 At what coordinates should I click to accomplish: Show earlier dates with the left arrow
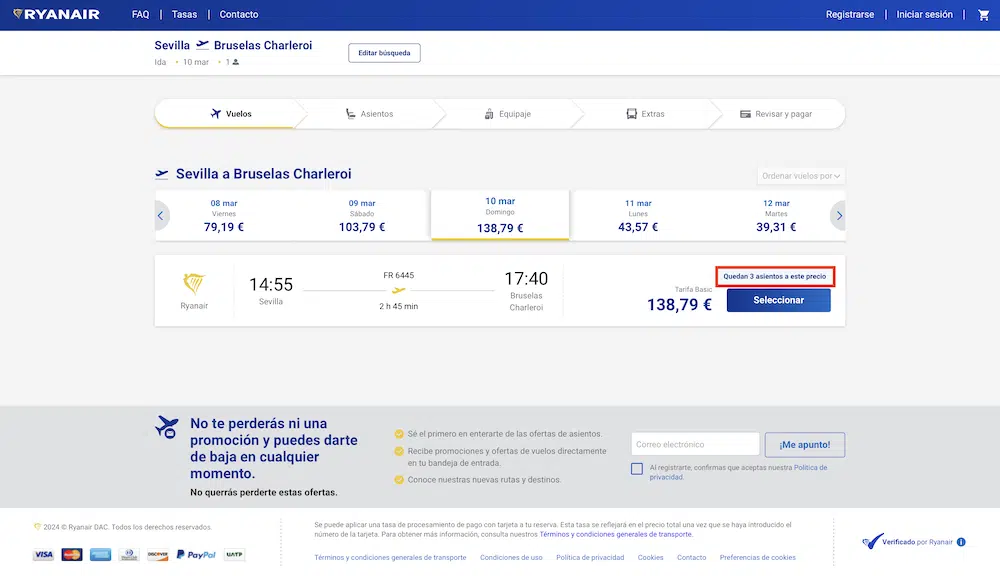(x=161, y=216)
